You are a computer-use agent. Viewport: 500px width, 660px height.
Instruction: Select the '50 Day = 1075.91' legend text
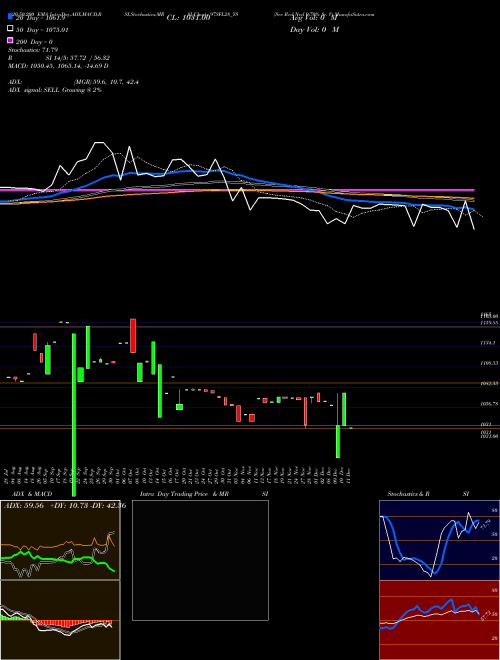click(42, 30)
